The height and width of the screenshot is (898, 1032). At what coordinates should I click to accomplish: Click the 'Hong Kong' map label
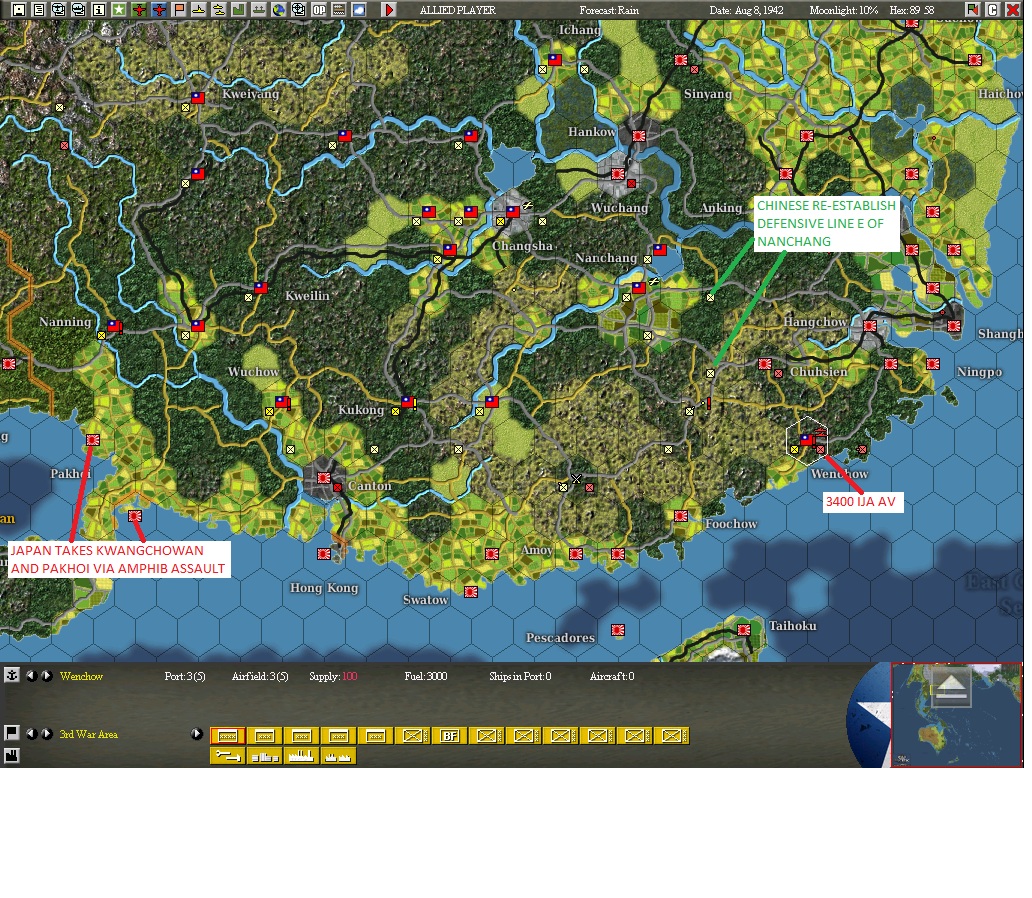point(324,588)
